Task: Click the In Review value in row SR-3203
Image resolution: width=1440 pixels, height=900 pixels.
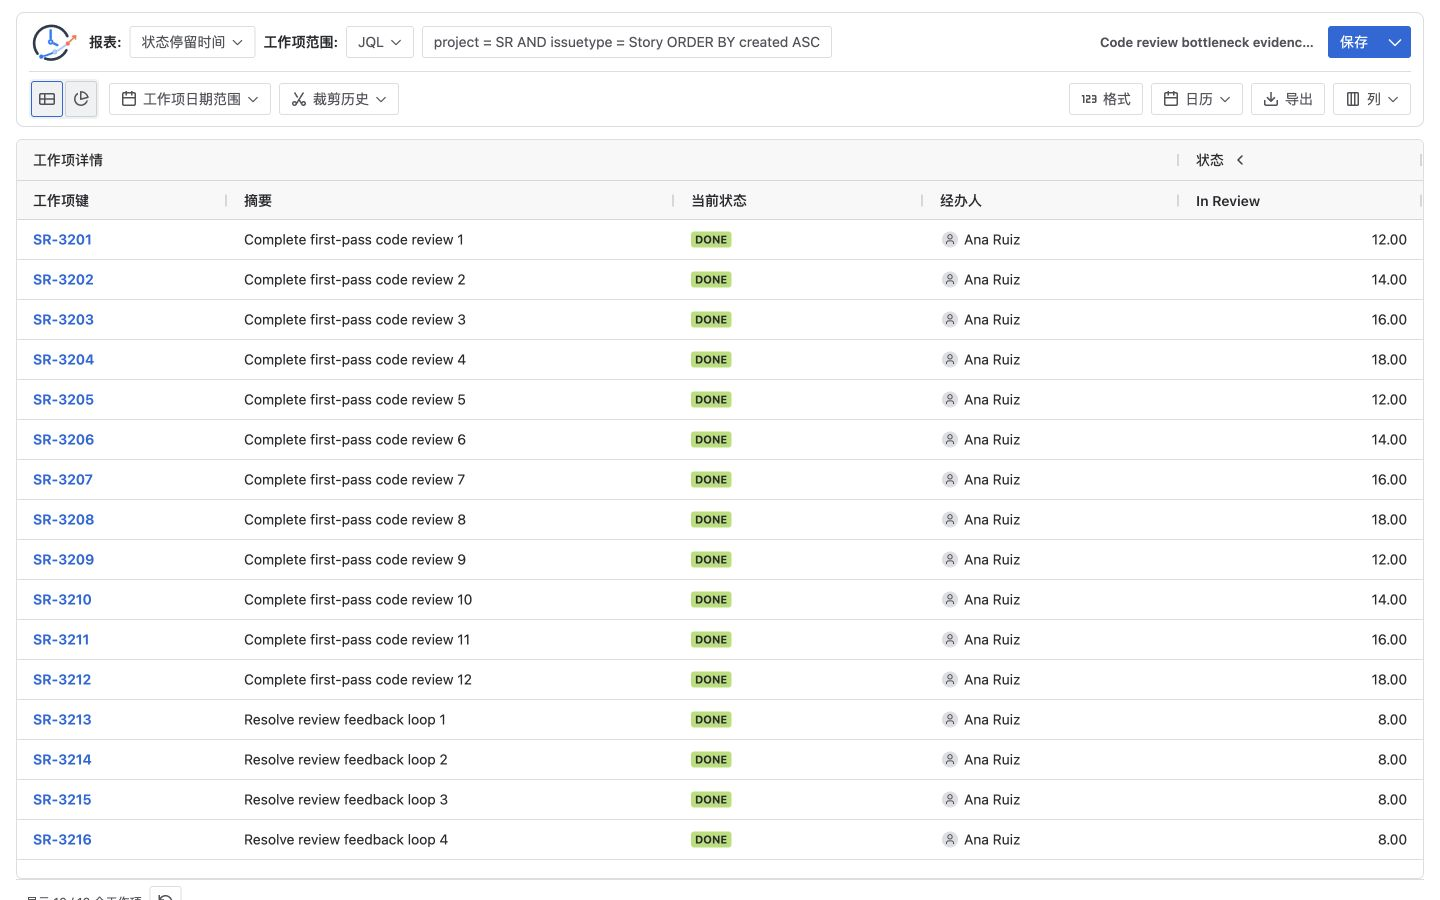Action: click(x=1389, y=320)
